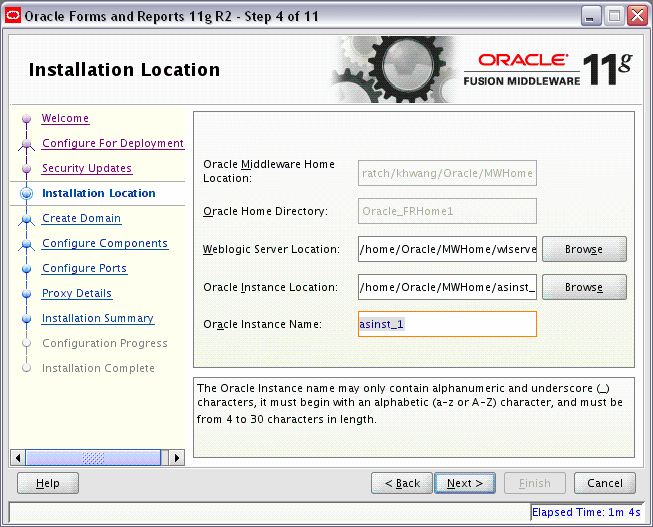Click the Configuration Progress step bullet icon

pos(27,343)
